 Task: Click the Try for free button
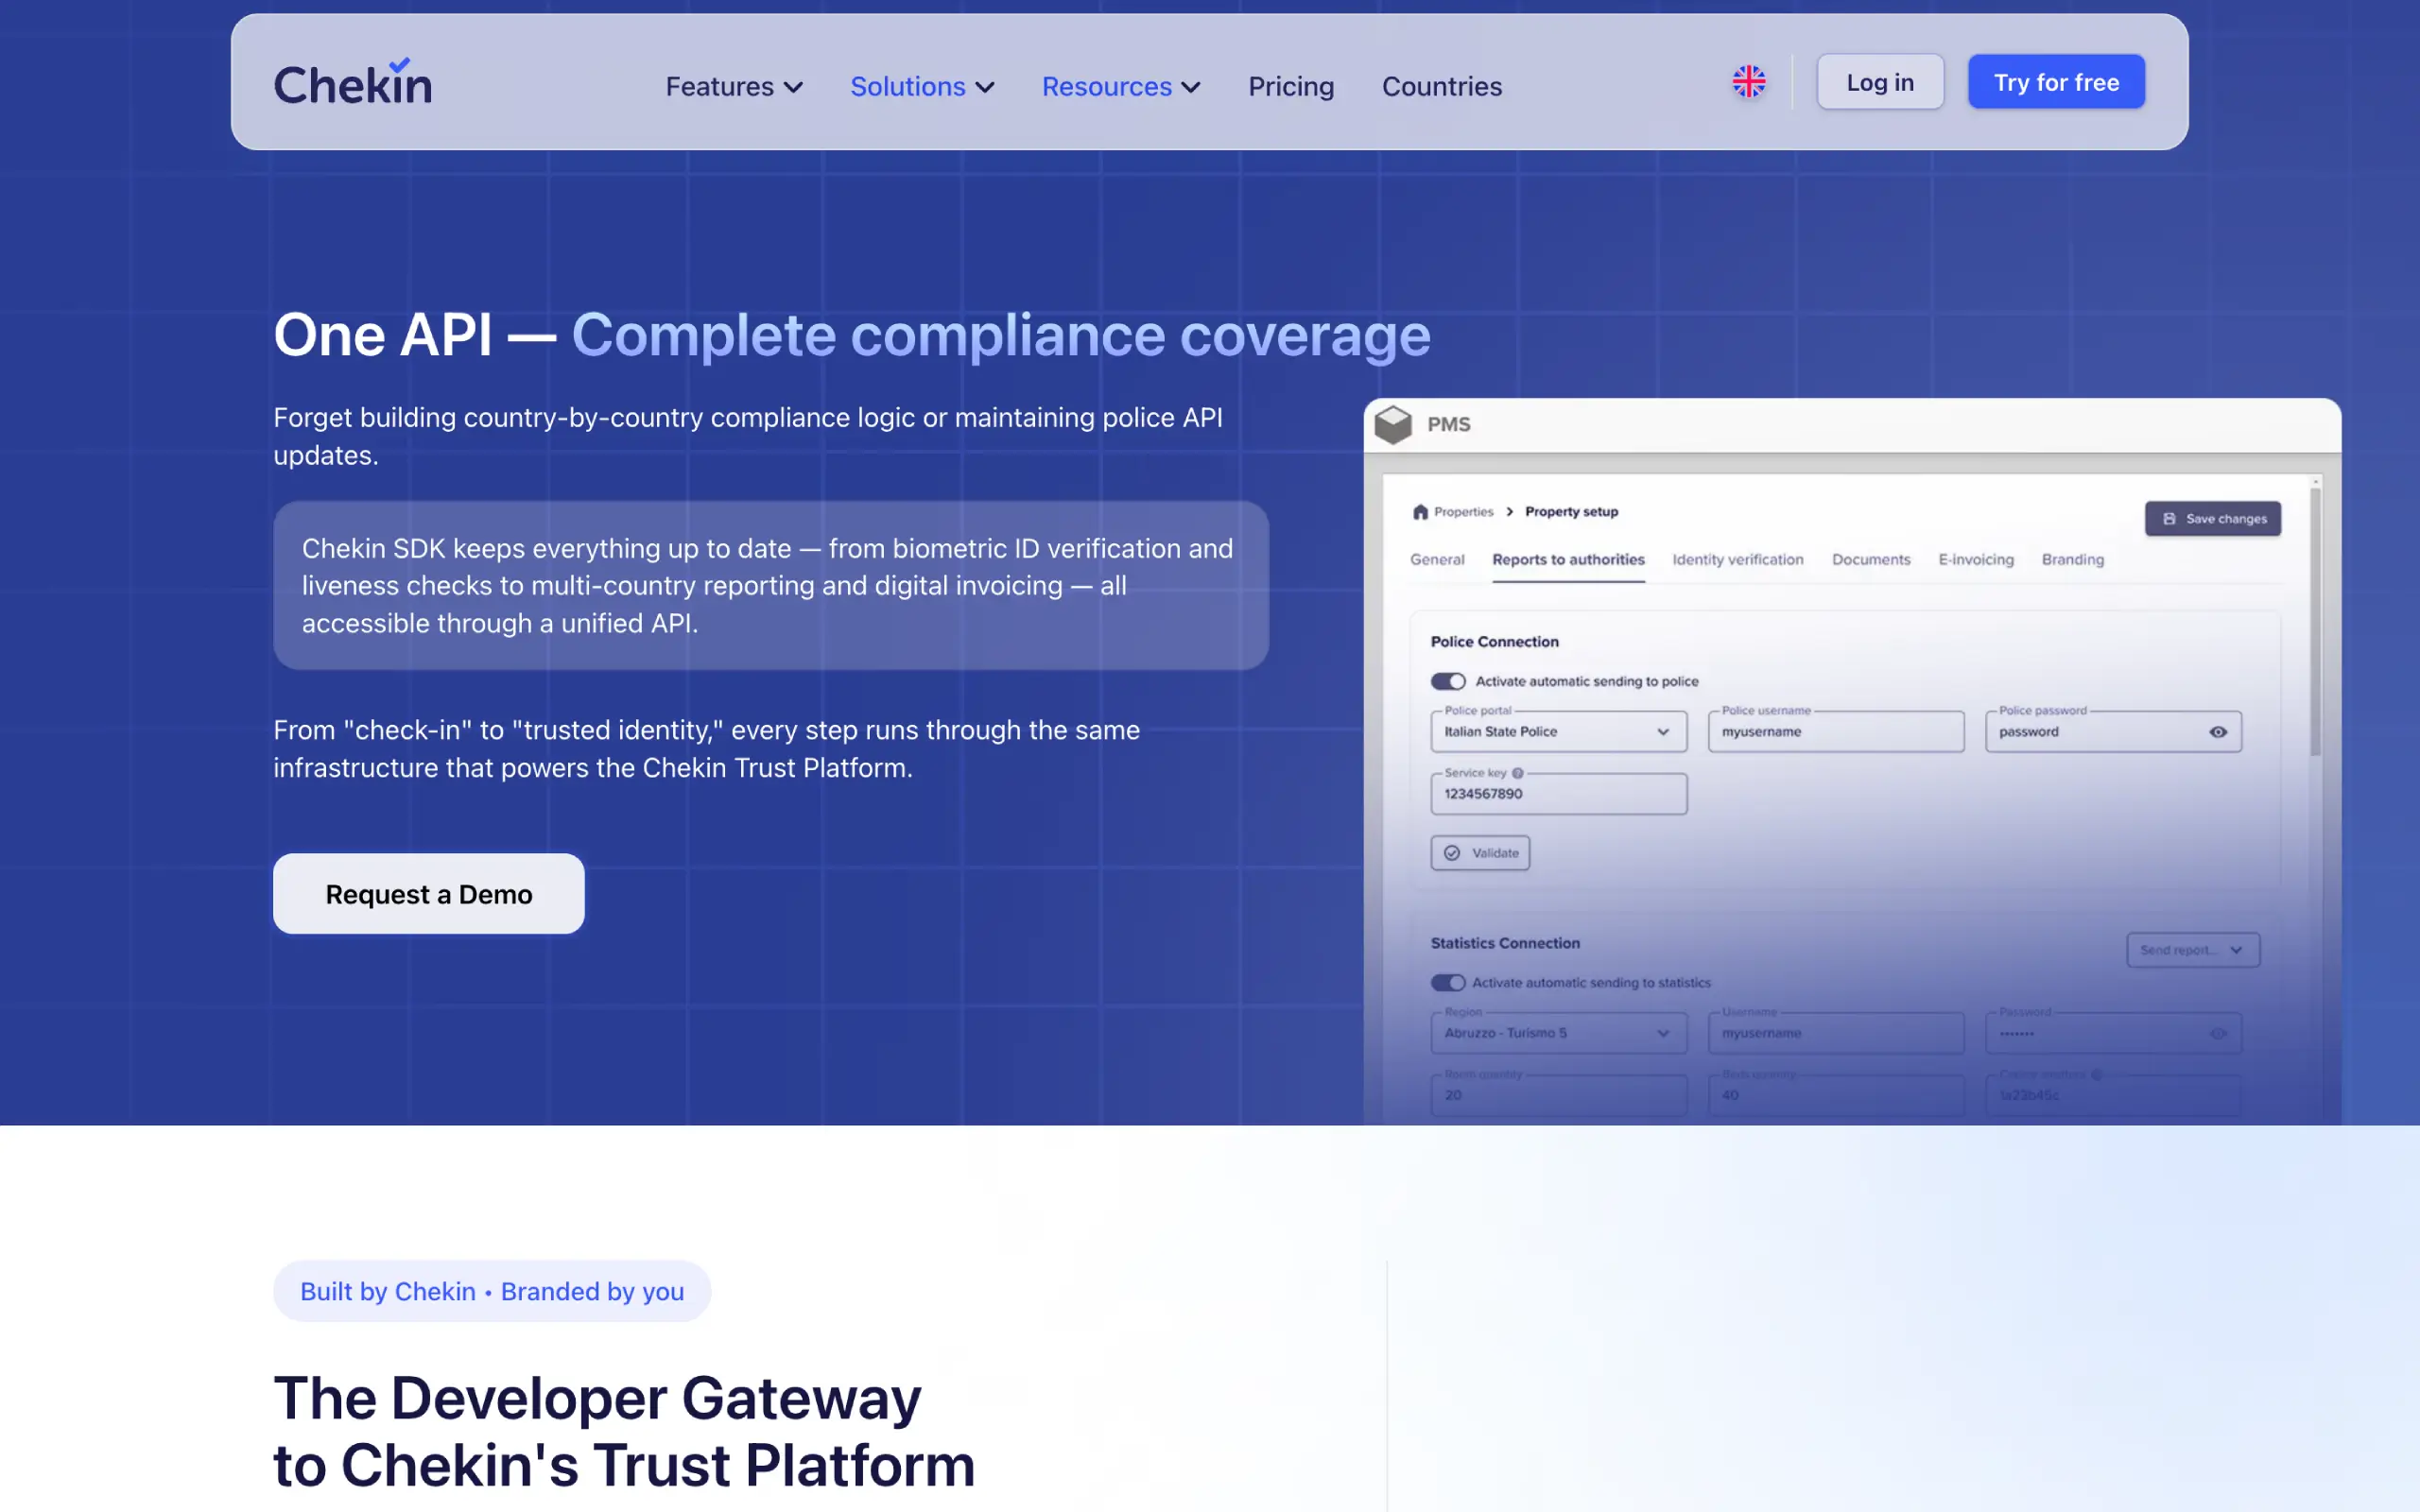click(x=2056, y=82)
